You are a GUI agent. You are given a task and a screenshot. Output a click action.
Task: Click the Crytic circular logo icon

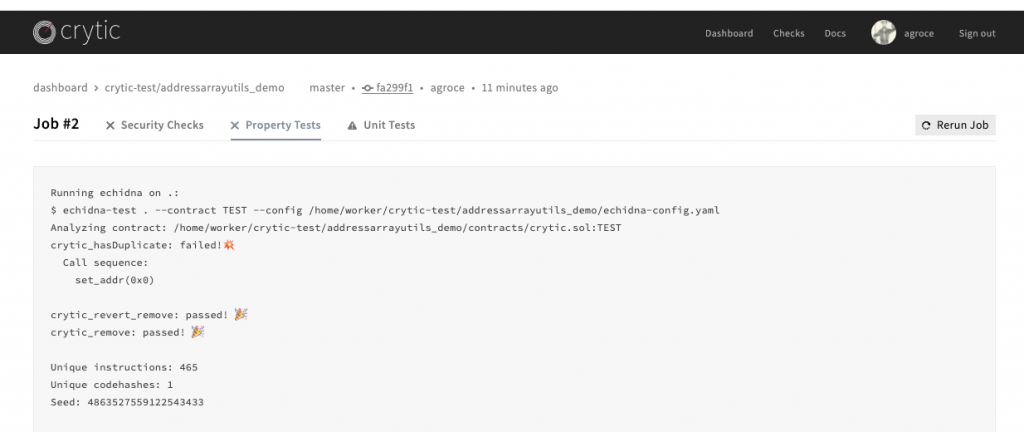point(44,33)
